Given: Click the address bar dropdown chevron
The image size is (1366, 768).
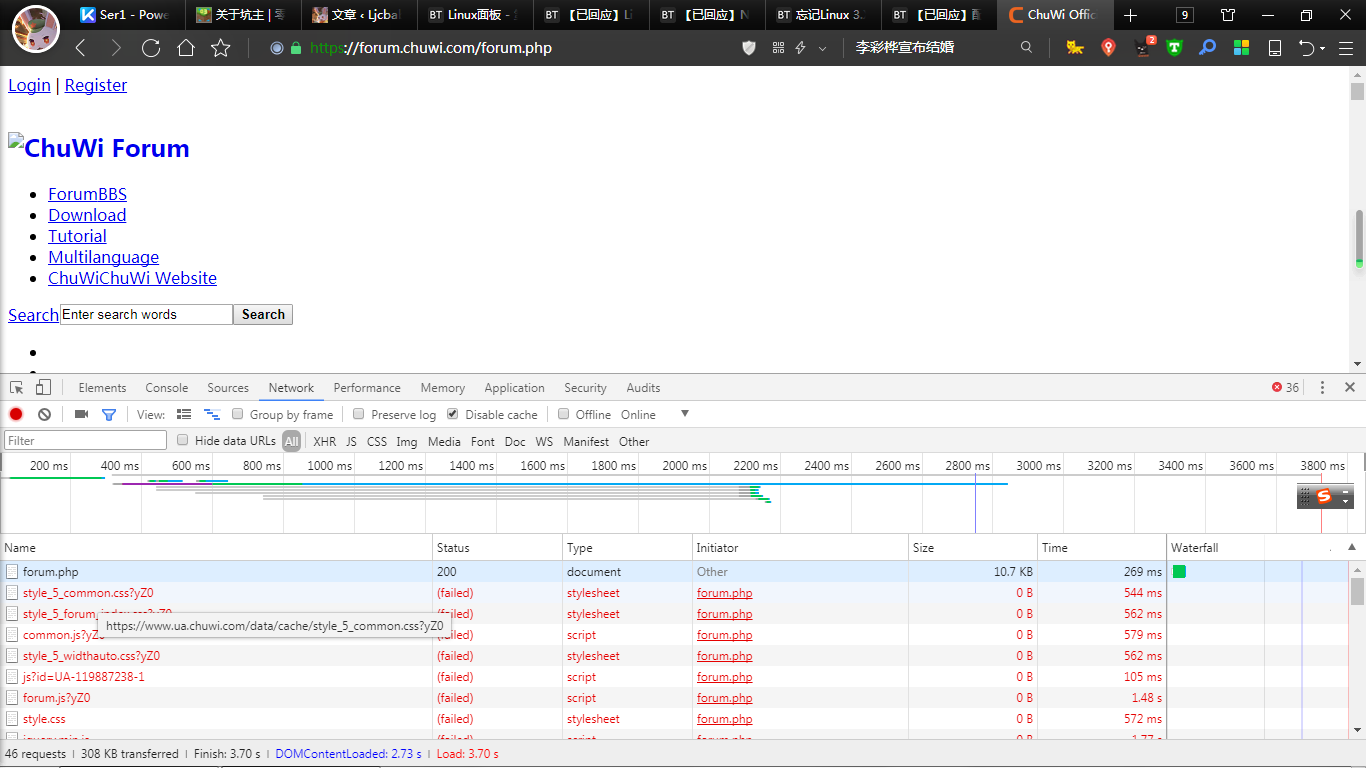Looking at the screenshot, I should tap(823, 48).
